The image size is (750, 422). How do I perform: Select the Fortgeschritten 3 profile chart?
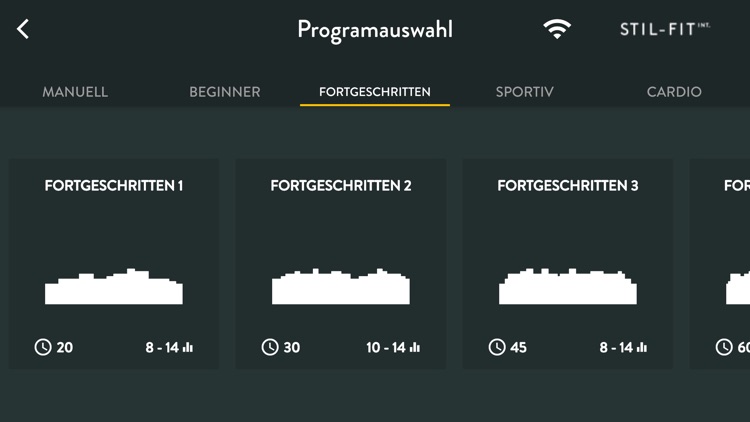tap(568, 286)
